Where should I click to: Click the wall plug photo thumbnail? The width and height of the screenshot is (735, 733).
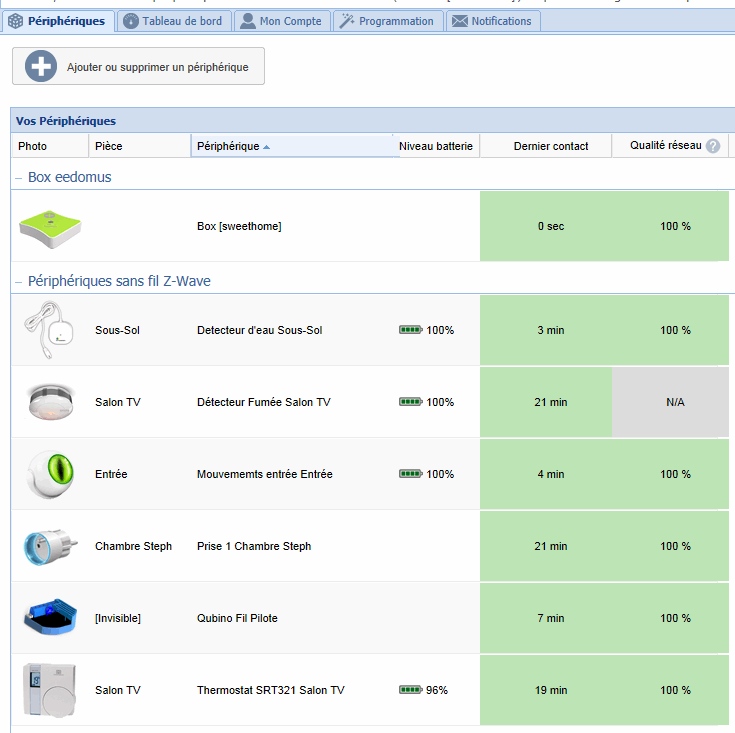click(51, 547)
